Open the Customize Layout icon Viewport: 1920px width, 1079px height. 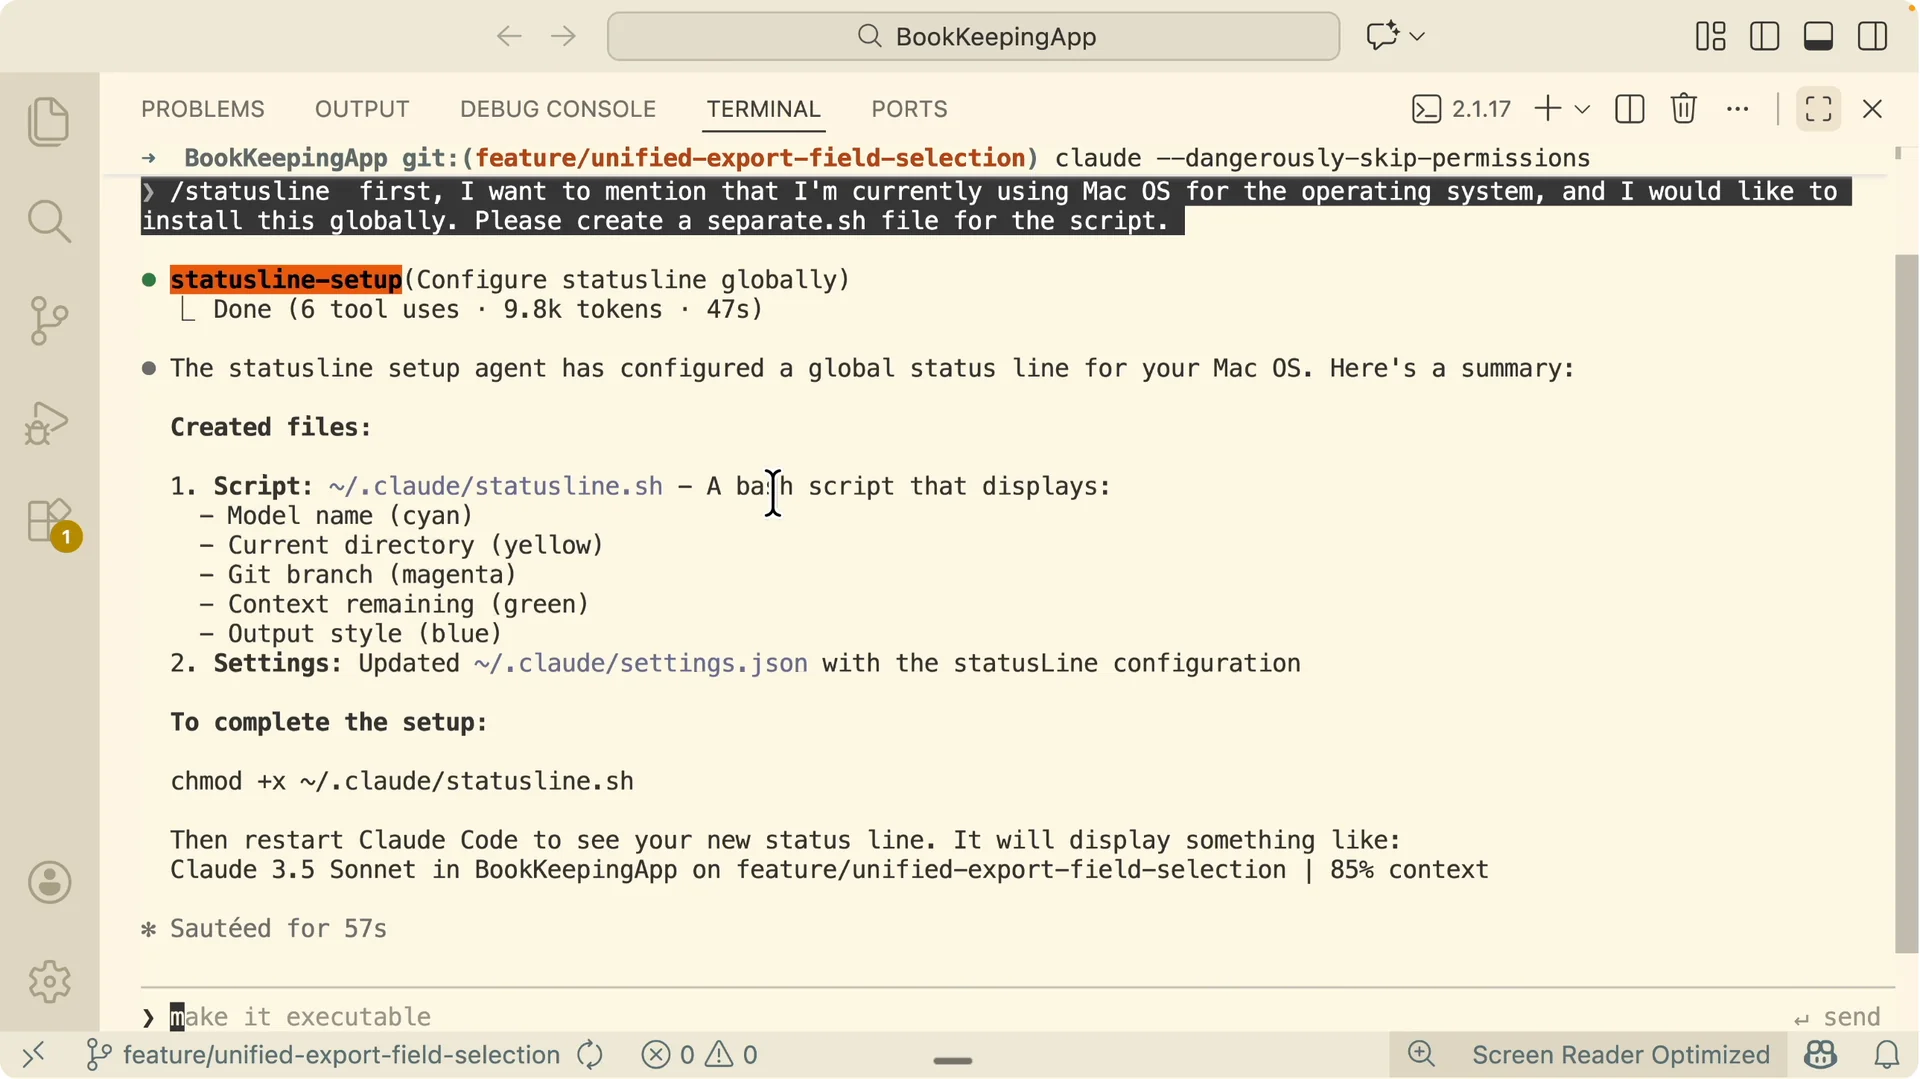[1711, 37]
